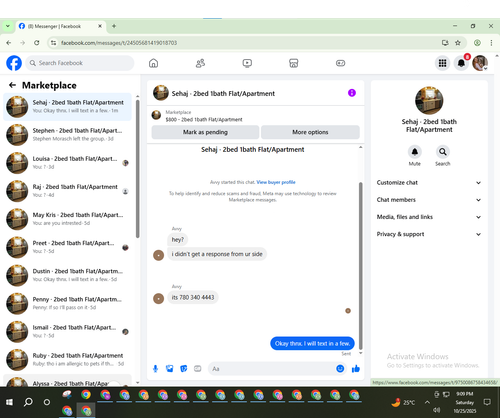Image resolution: width=500 pixels, height=418 pixels.
Task: Go to the Home feed icon
Action: click(x=153, y=63)
